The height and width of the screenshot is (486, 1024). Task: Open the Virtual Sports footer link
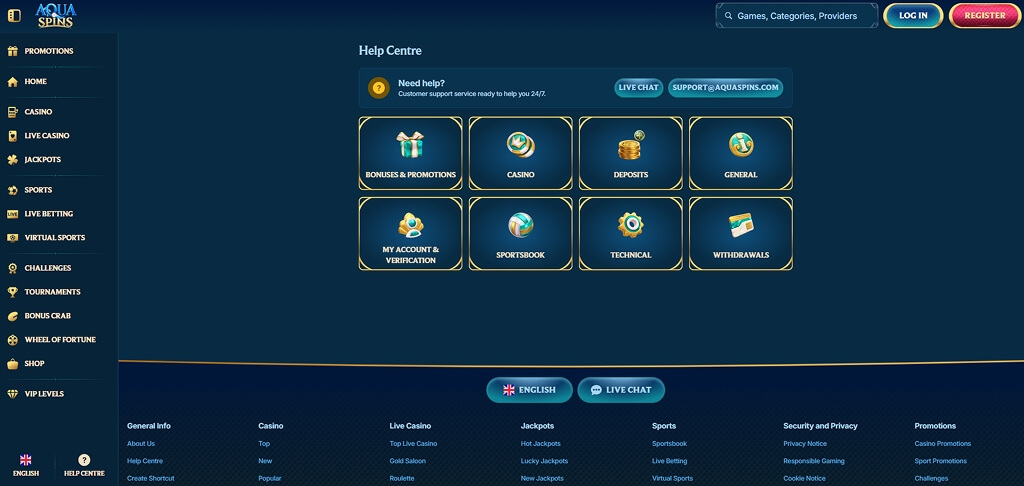click(673, 478)
